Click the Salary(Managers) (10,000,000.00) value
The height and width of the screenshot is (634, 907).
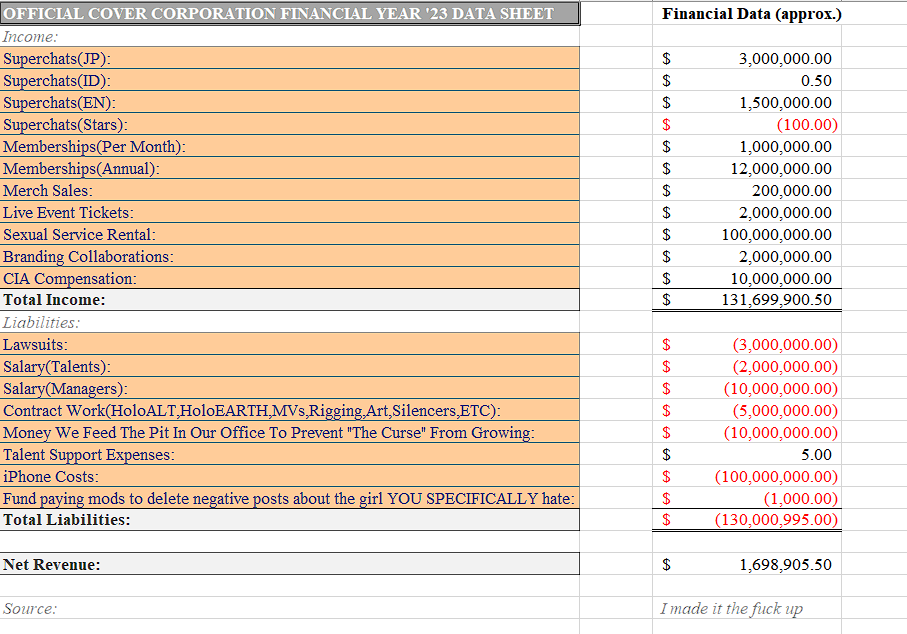coord(781,388)
